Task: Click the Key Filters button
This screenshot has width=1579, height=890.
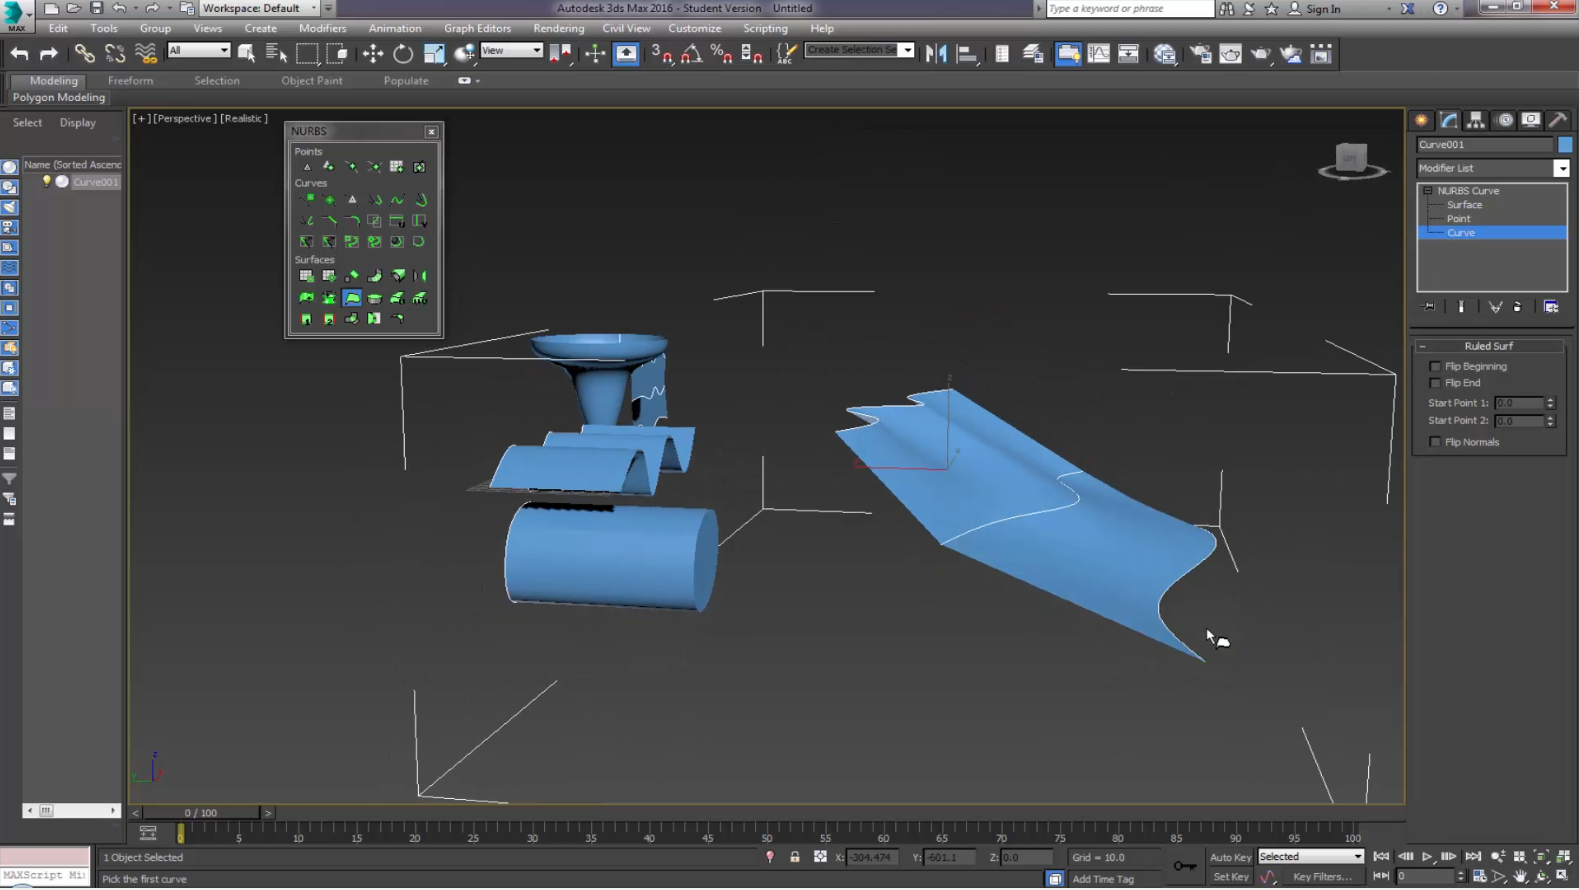Action: (x=1321, y=877)
